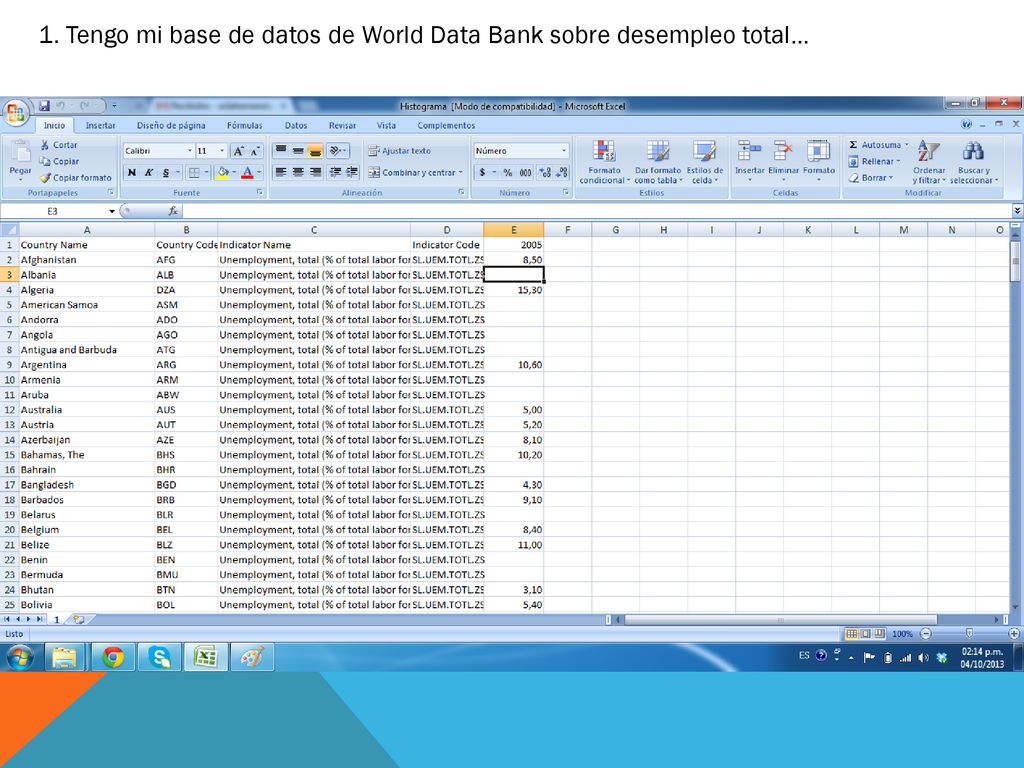Apply font color with the red A

tap(248, 172)
